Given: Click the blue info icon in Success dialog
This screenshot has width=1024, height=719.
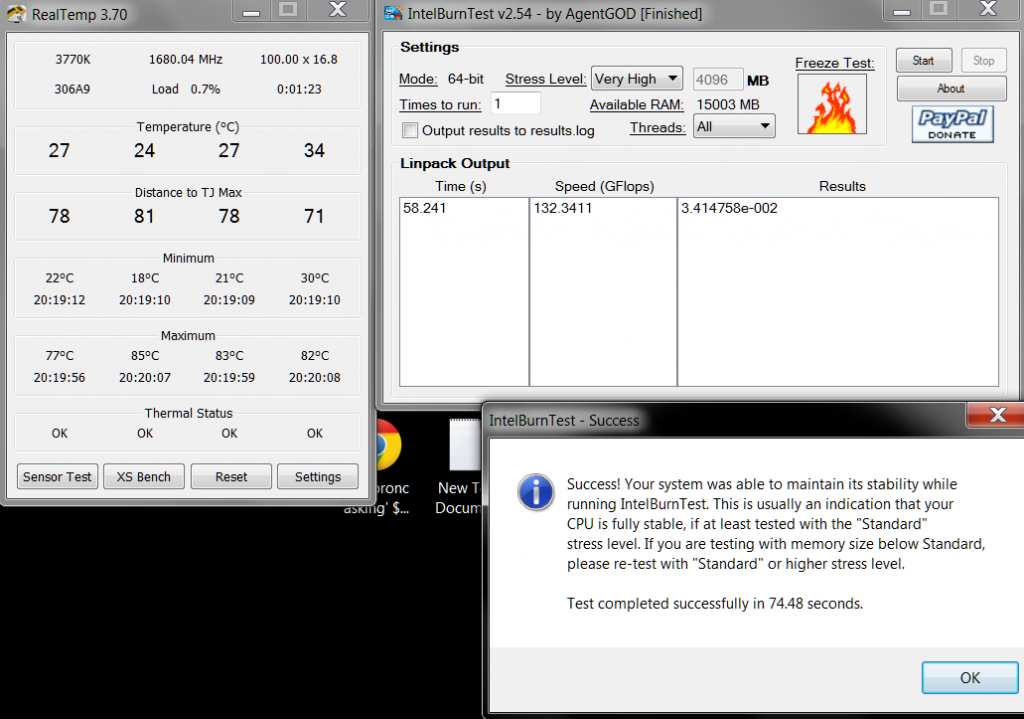Looking at the screenshot, I should point(536,492).
